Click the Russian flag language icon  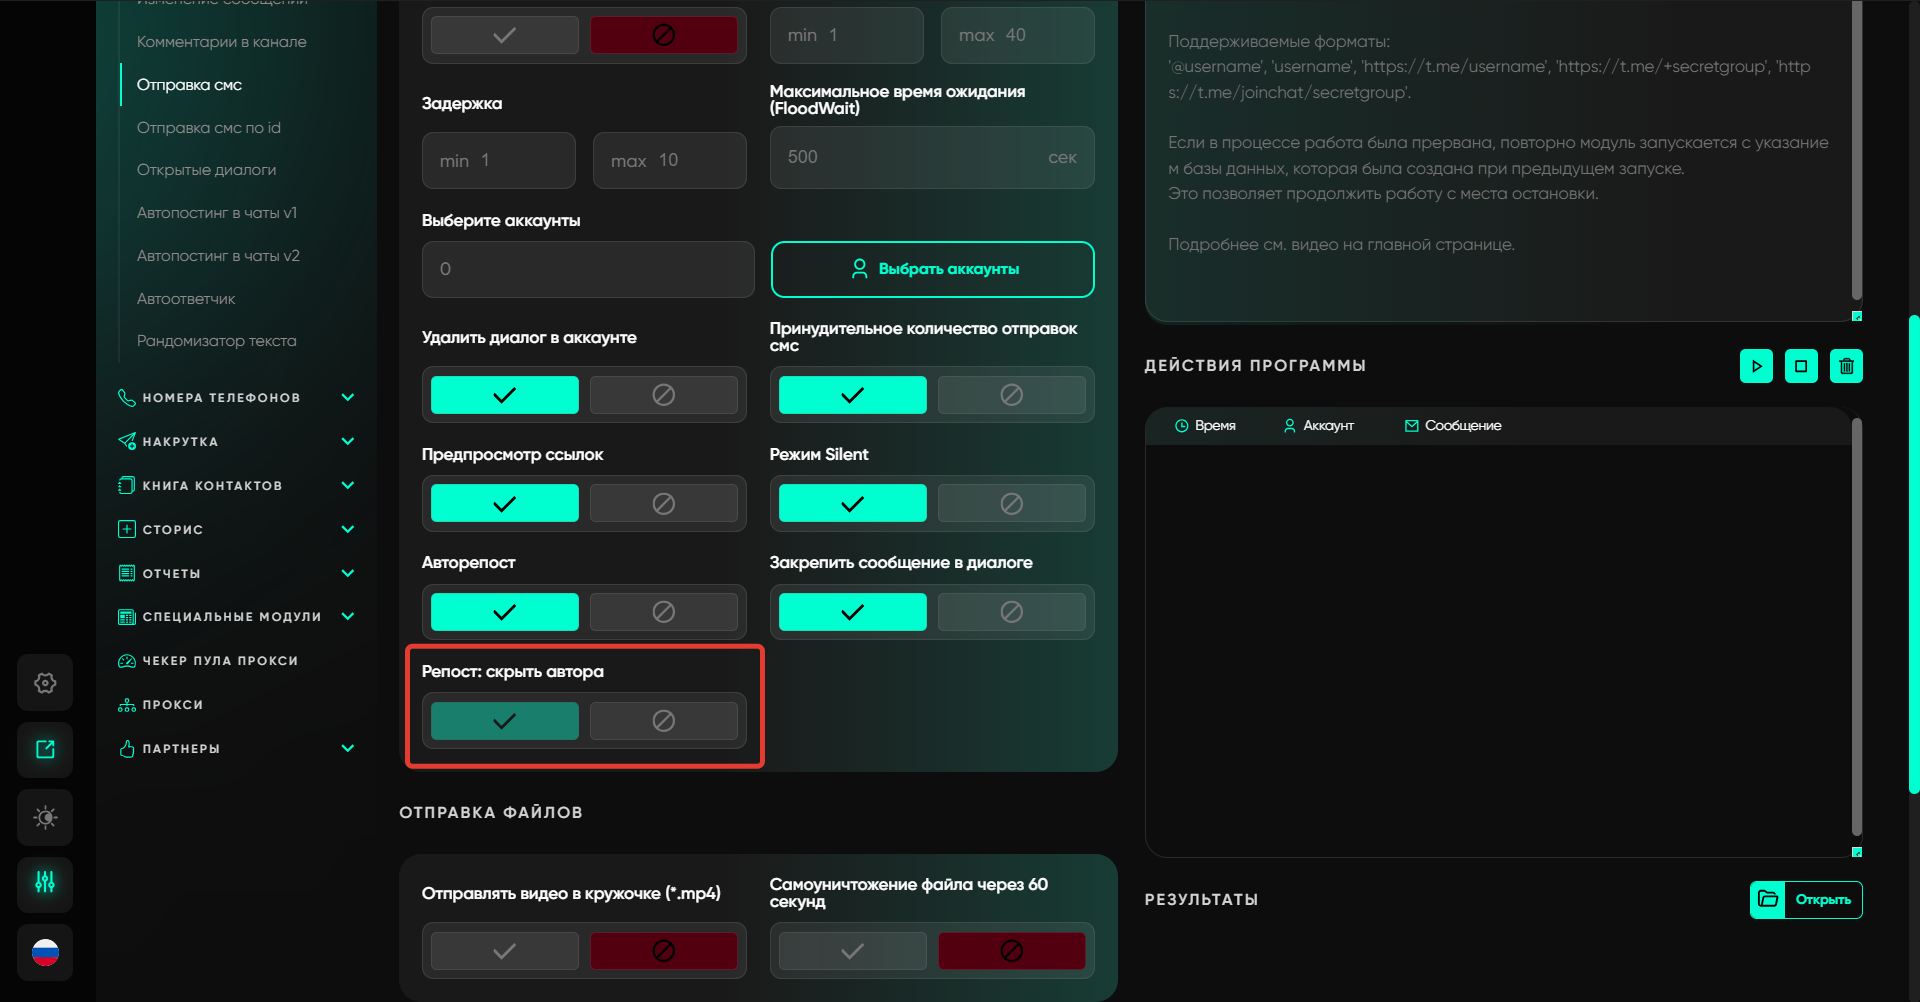click(45, 952)
